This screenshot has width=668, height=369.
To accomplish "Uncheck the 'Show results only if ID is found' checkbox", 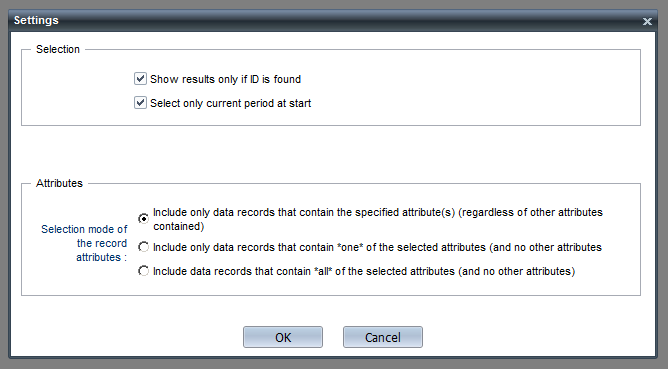I will pos(141,79).
